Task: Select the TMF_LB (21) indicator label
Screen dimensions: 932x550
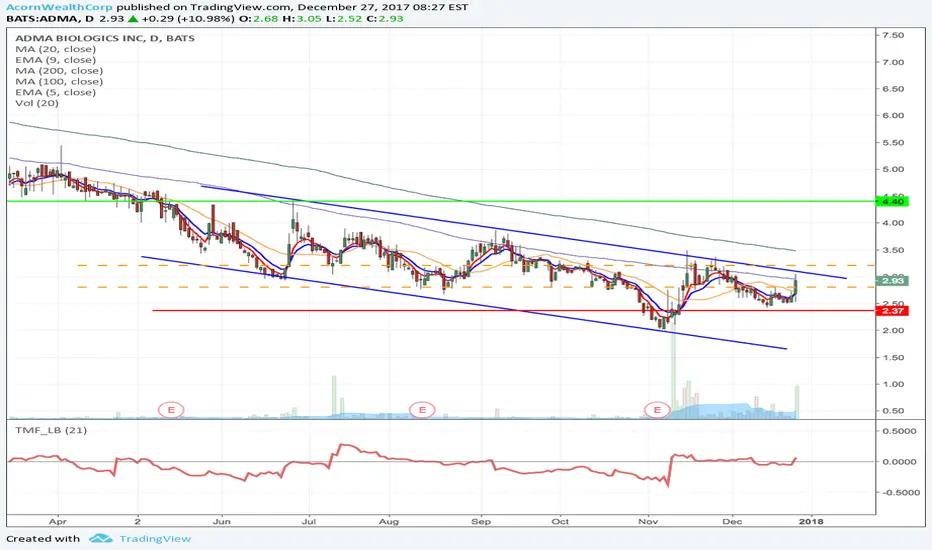Action: [51, 430]
